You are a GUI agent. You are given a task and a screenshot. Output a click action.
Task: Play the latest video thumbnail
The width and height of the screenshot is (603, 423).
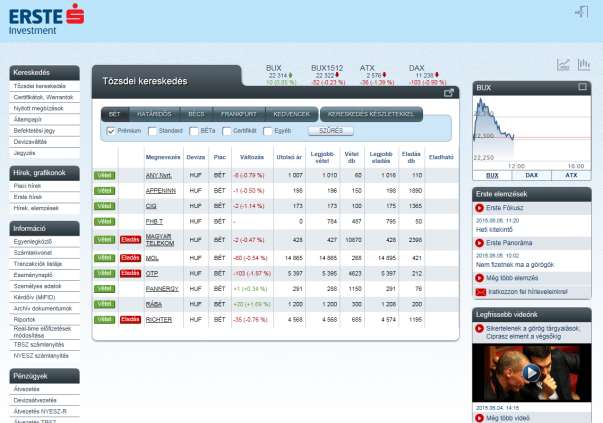pos(531,373)
